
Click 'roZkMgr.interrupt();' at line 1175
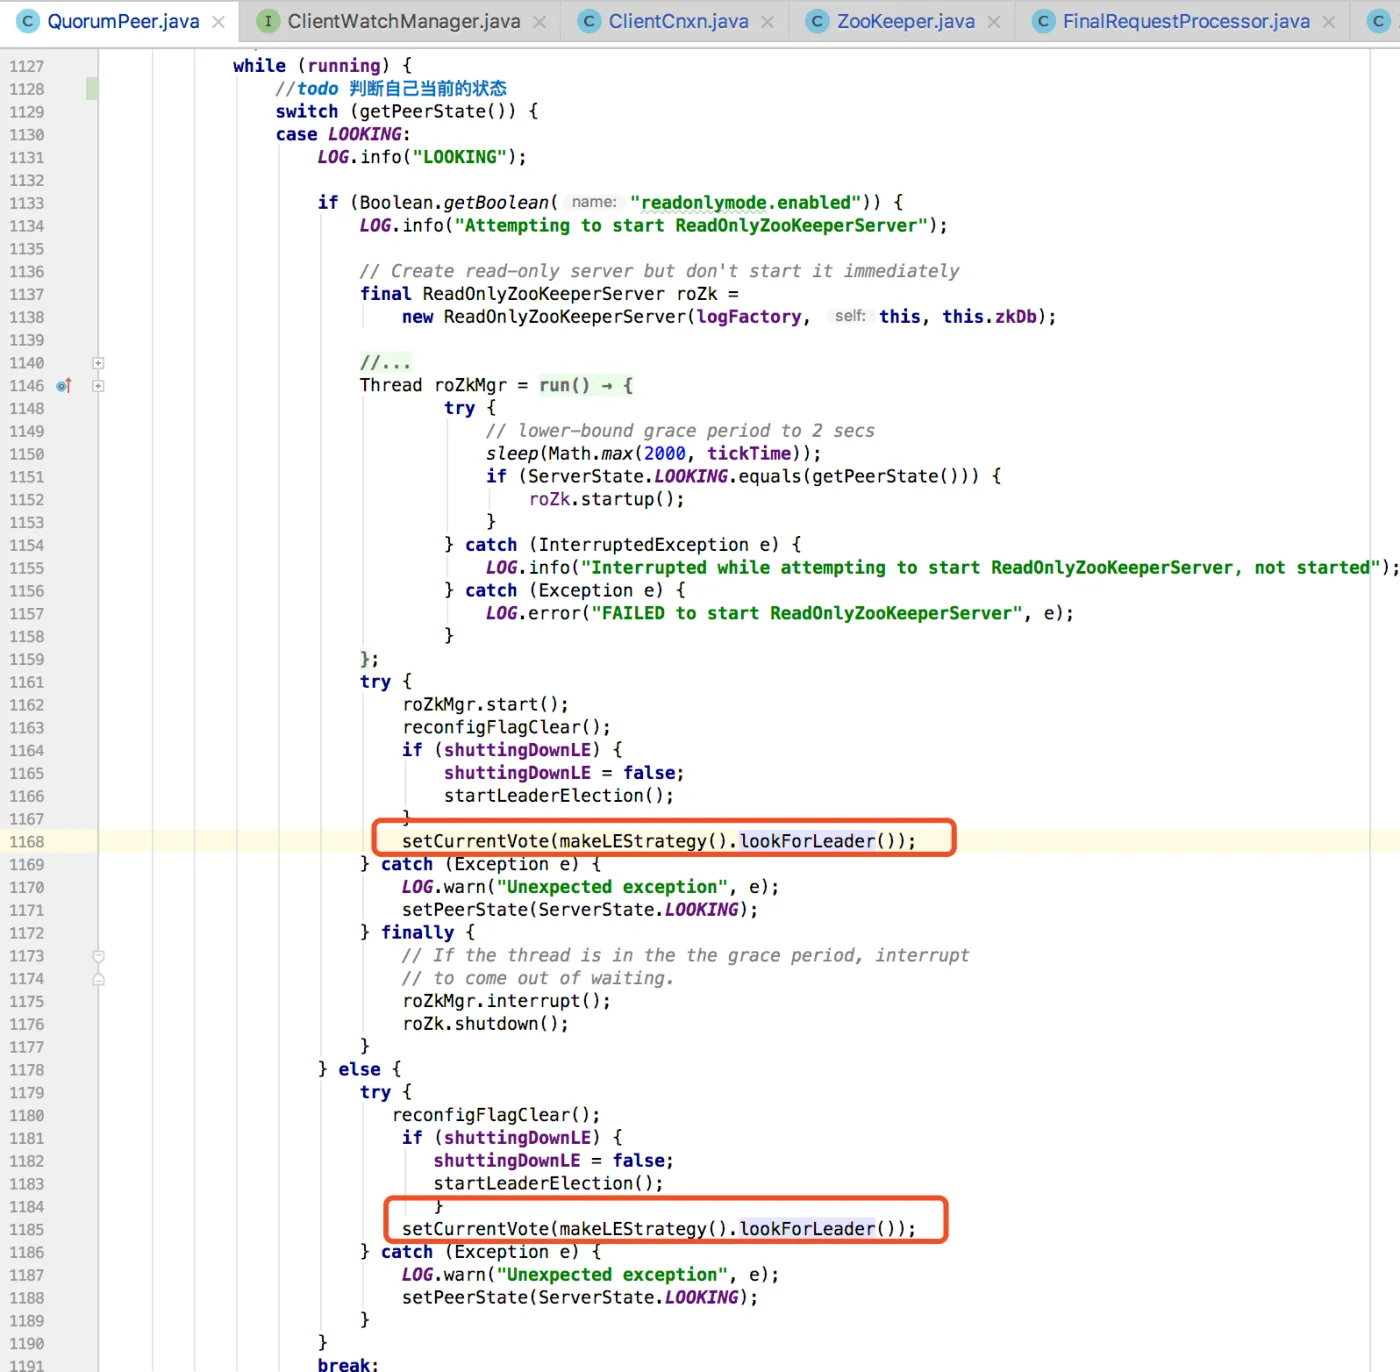507,1001
